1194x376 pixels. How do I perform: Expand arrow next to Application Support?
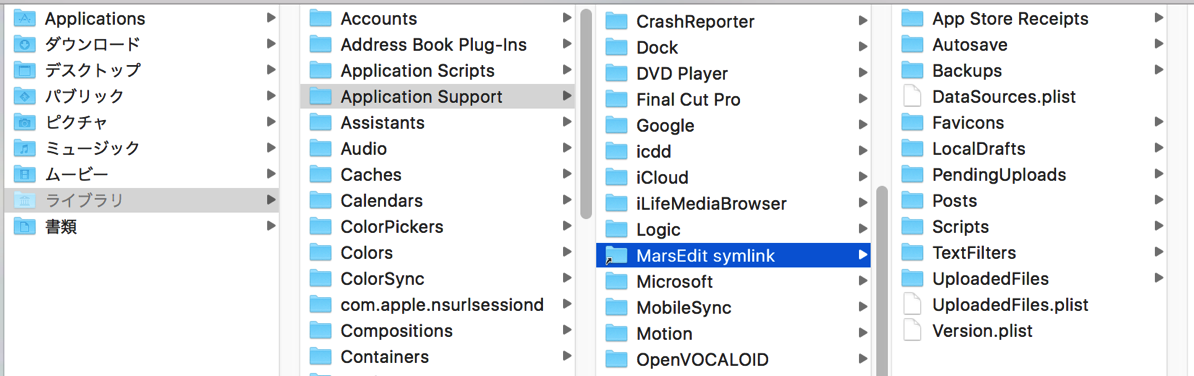[x=567, y=97]
